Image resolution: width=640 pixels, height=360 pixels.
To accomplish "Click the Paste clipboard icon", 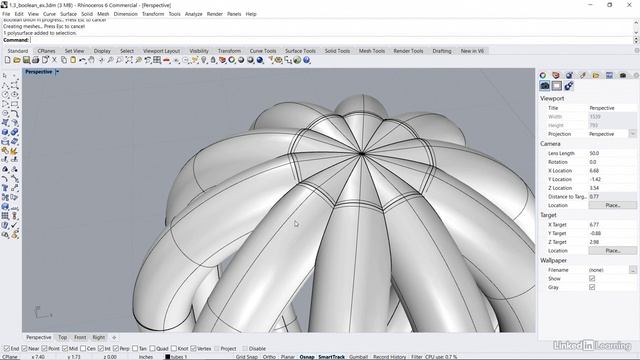I will click(x=73, y=60).
